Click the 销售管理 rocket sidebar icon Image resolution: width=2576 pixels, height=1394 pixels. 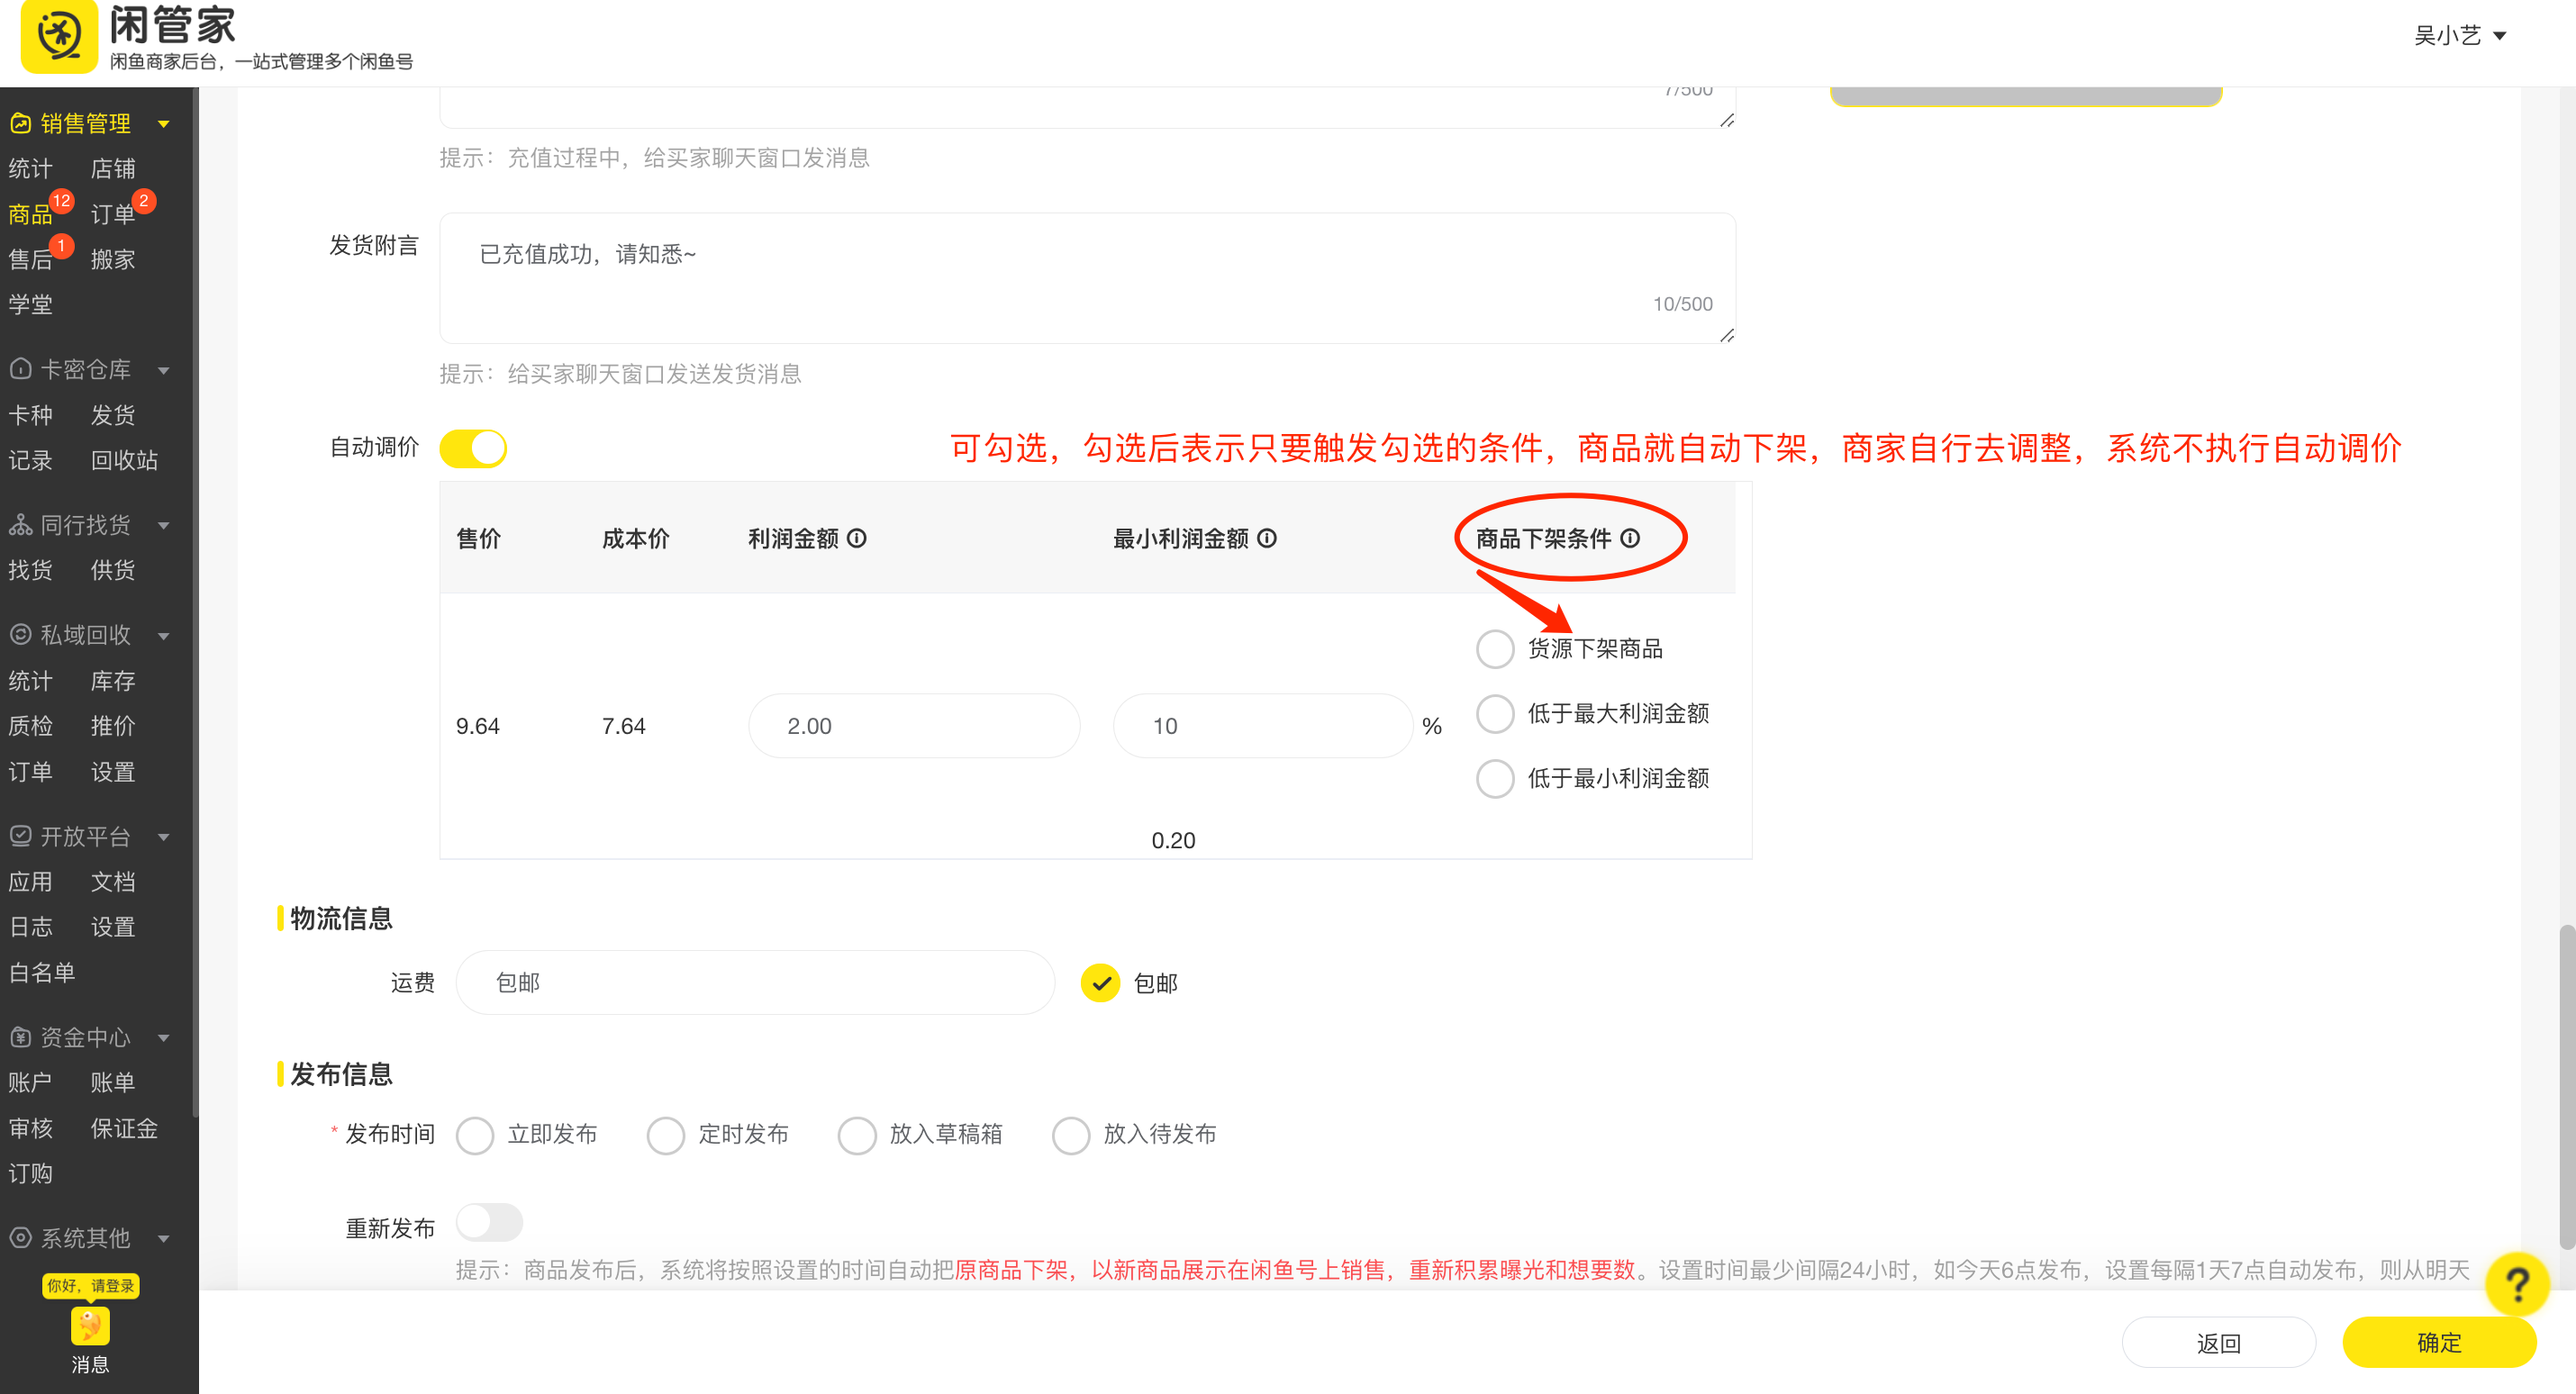coord(22,123)
